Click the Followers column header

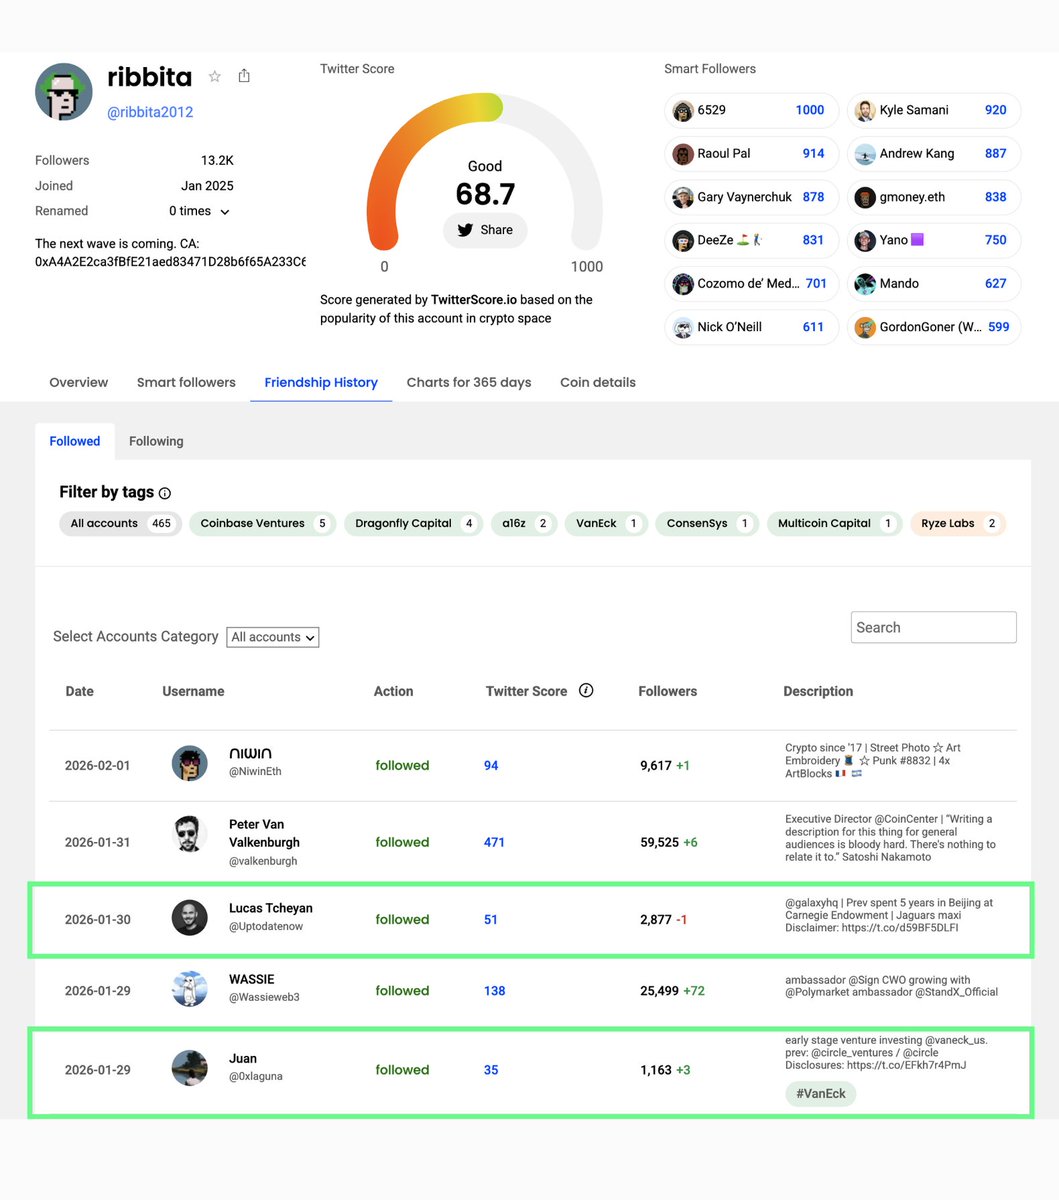(x=668, y=691)
